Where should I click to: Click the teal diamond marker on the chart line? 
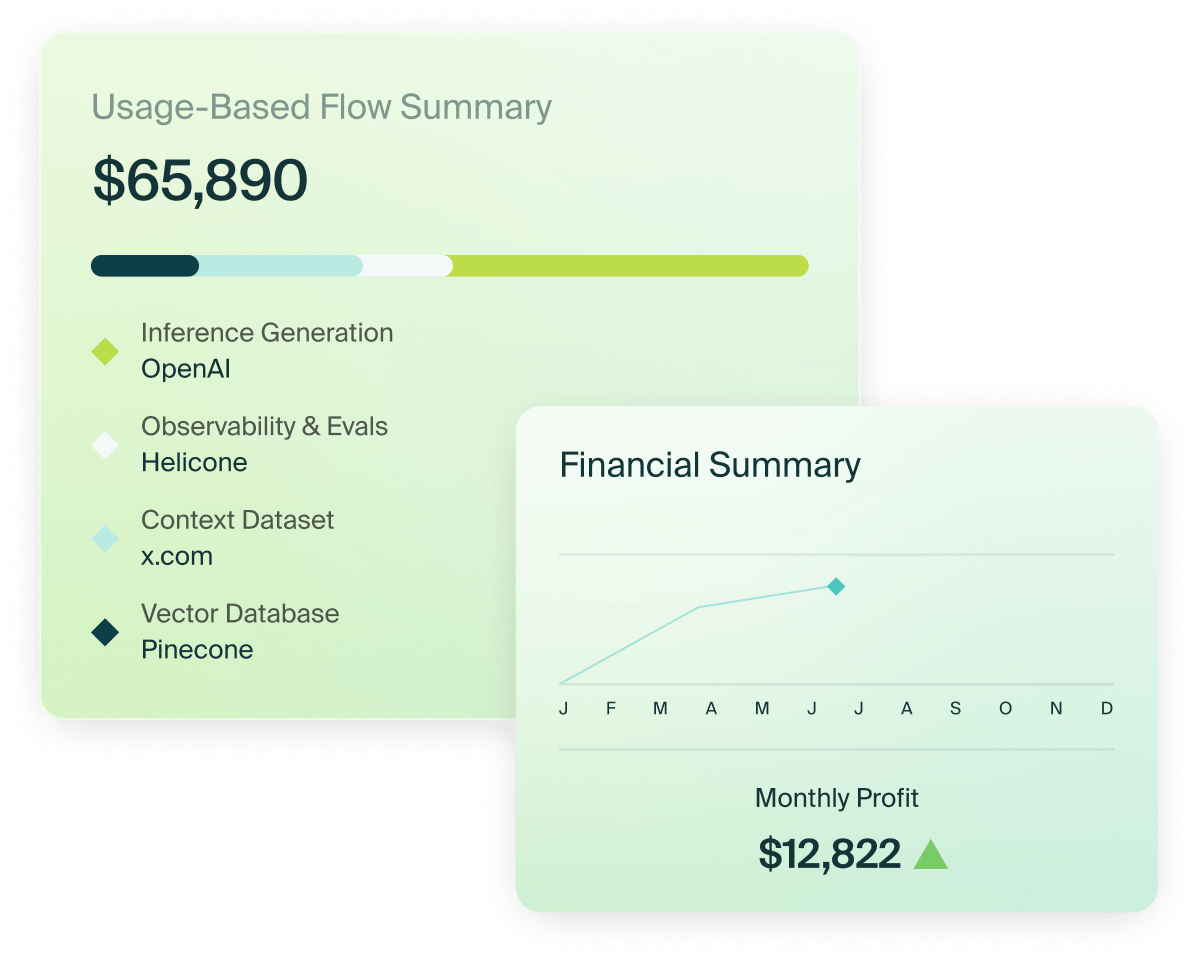click(x=836, y=586)
